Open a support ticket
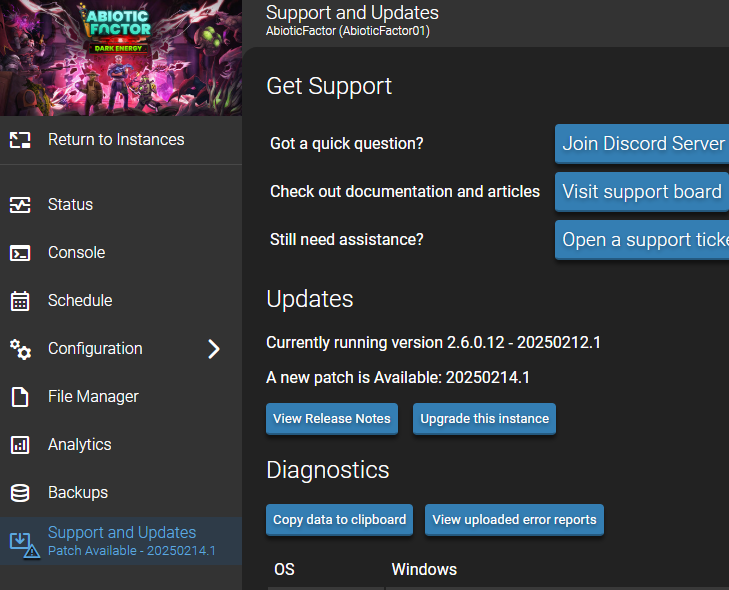This screenshot has width=729, height=590. (x=642, y=240)
